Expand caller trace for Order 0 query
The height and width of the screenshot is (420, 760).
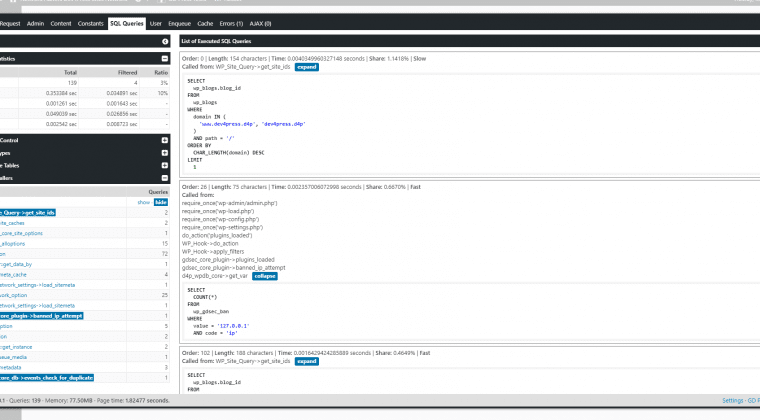point(307,67)
